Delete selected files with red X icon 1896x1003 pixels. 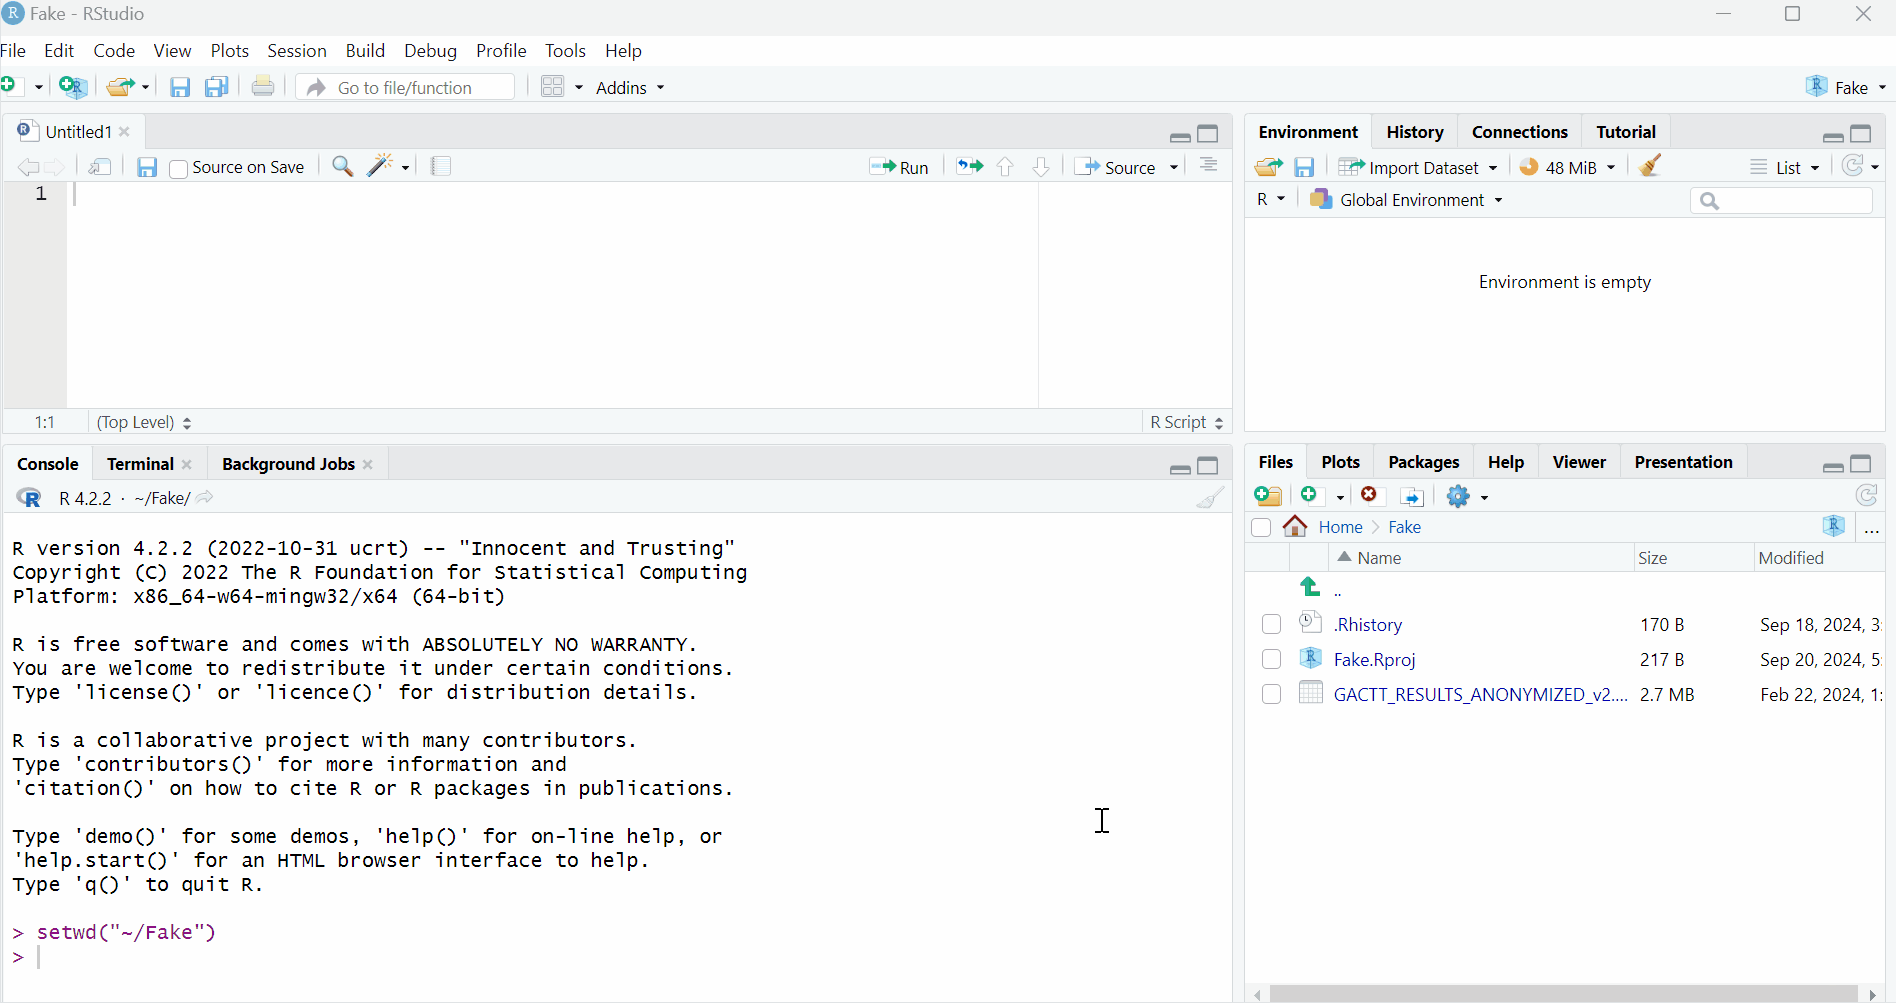pos(1370,495)
